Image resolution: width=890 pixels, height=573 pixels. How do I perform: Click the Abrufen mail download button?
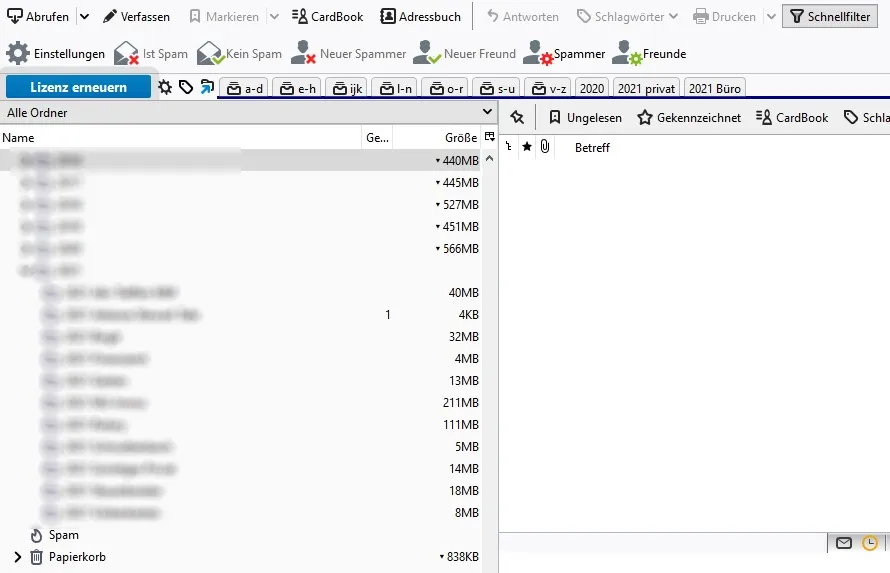pos(37,16)
